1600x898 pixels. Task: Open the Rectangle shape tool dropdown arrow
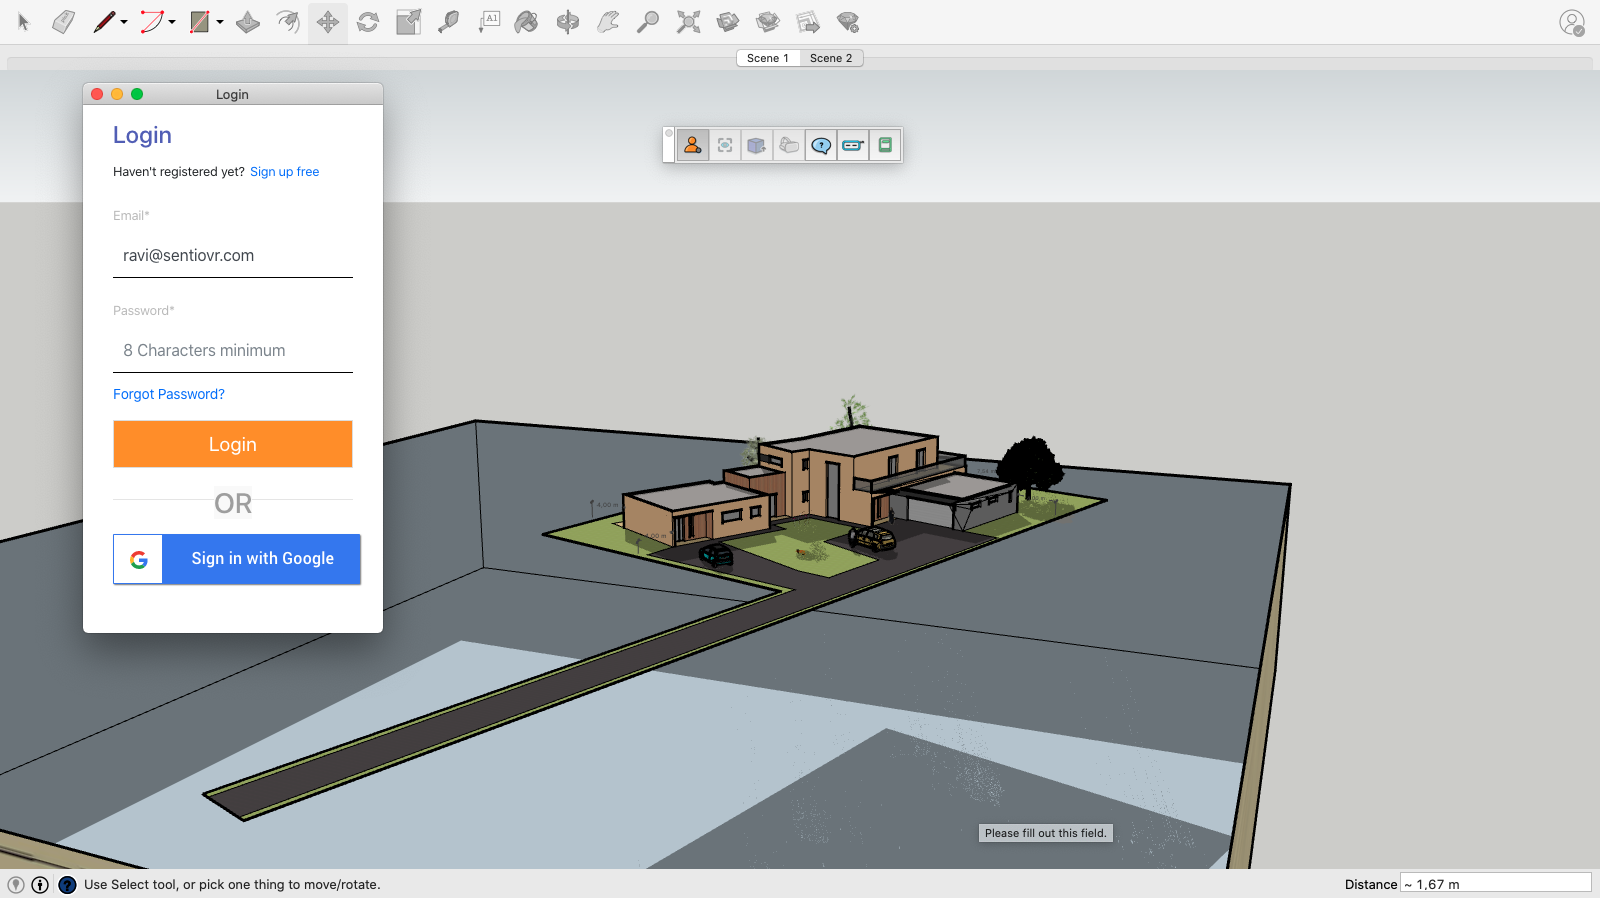(220, 22)
